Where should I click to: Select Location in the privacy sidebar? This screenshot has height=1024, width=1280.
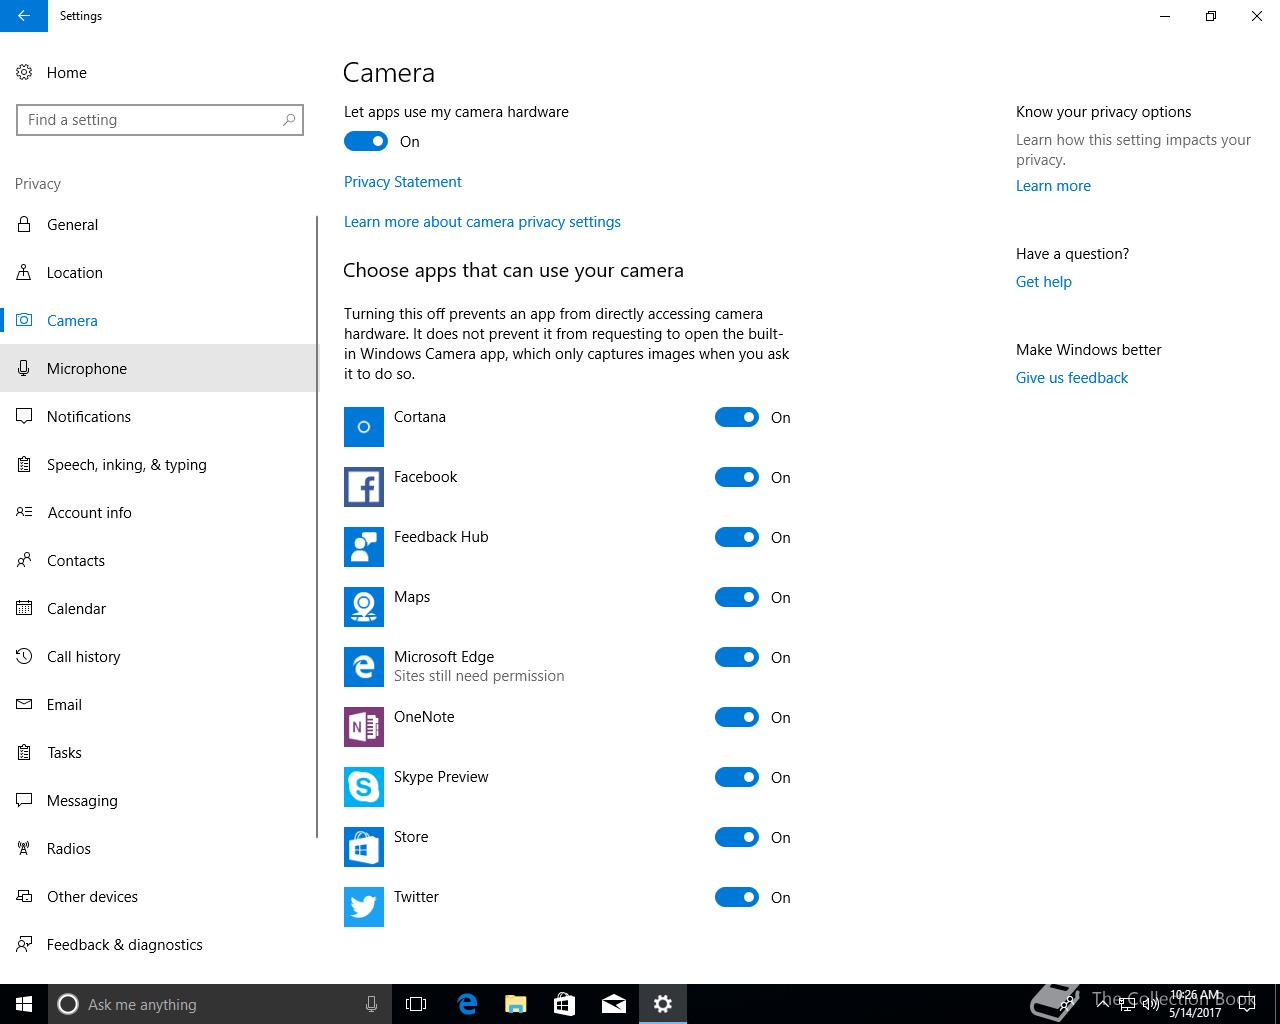click(75, 273)
